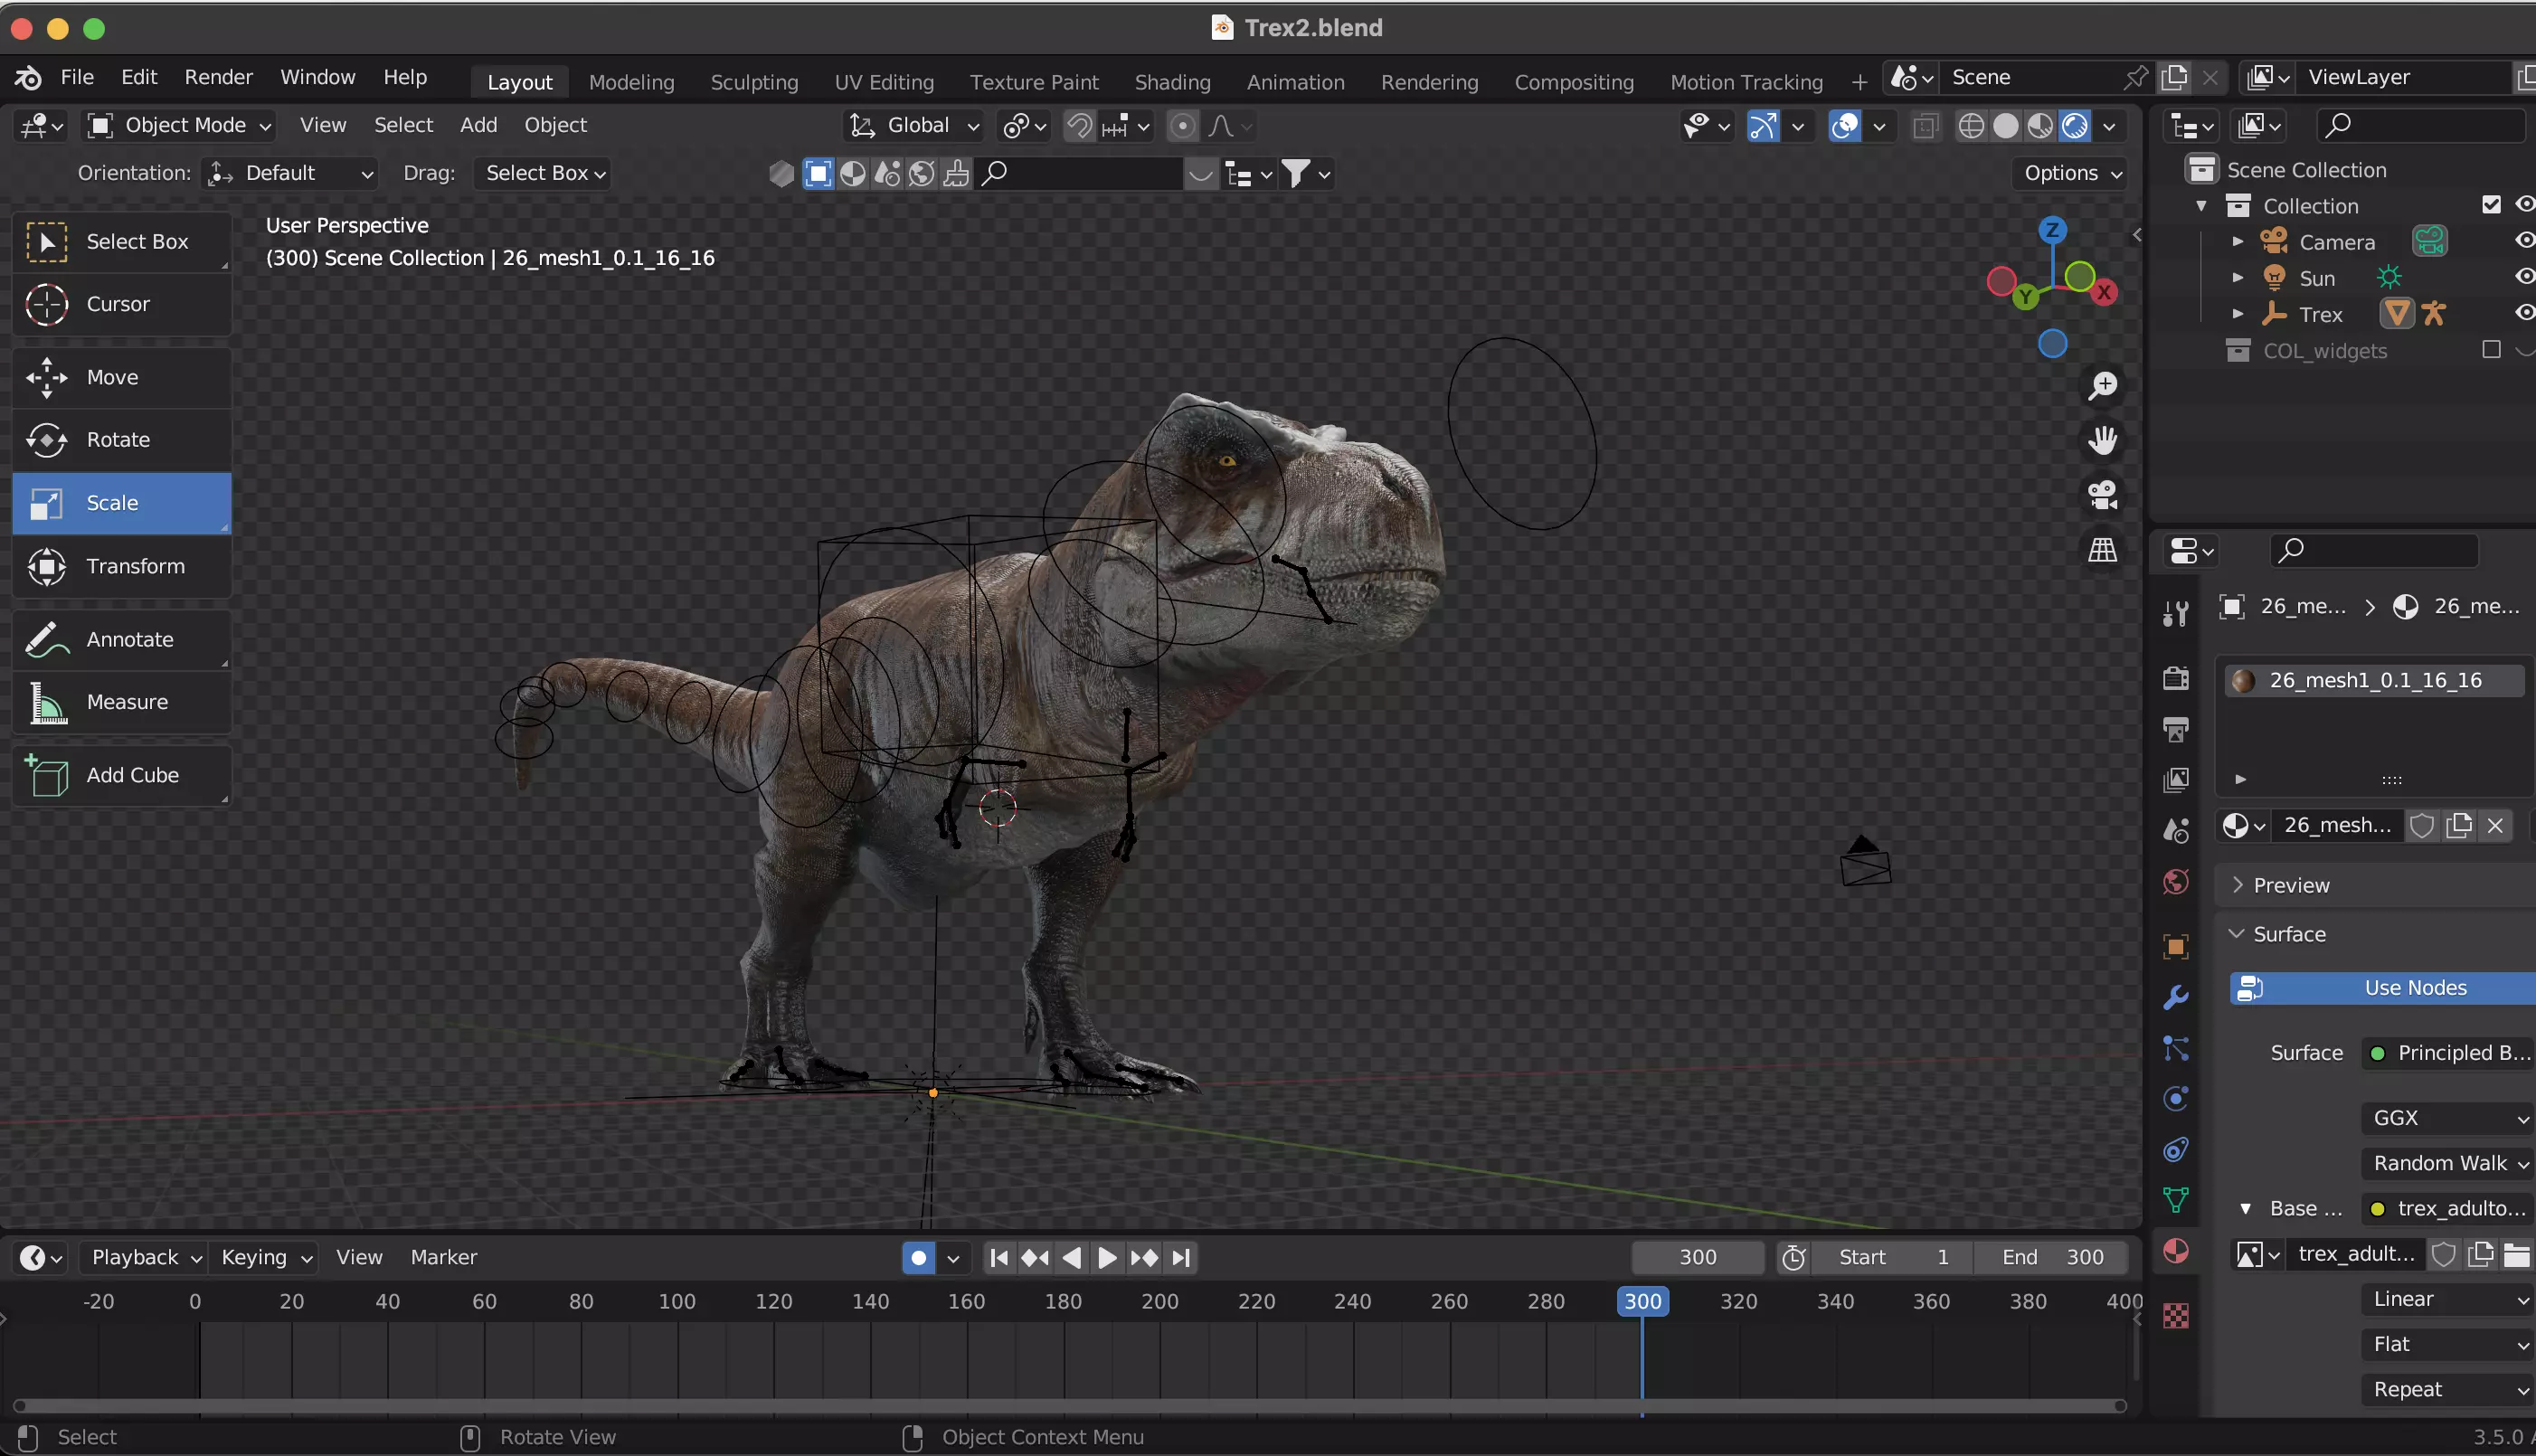Image resolution: width=2536 pixels, height=1456 pixels.
Task: Toggle X-ray display button
Action: [1926, 126]
